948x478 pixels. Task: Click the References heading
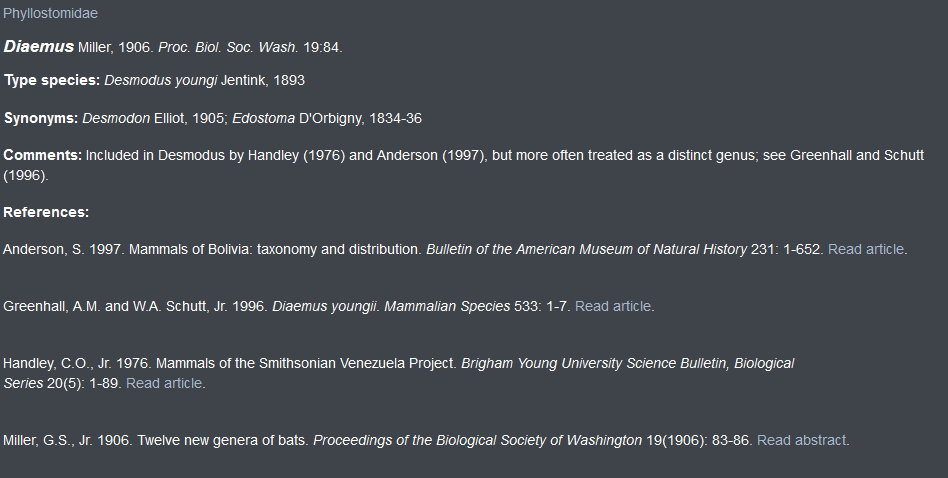pos(46,212)
